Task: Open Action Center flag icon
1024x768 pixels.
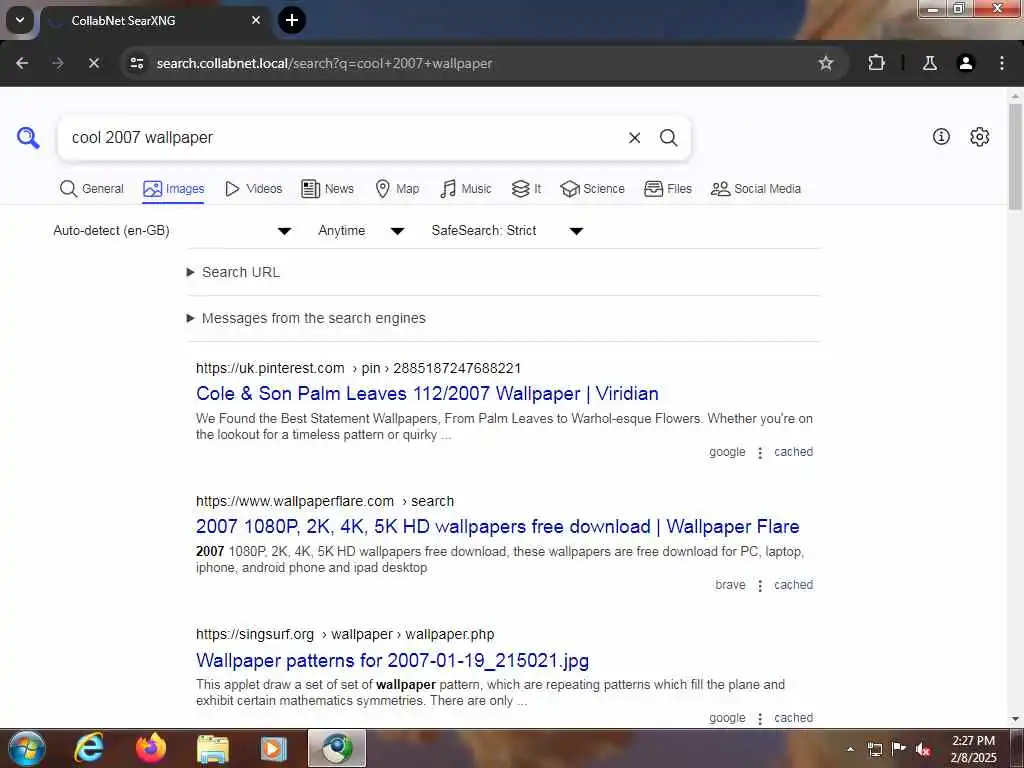Action: (x=899, y=748)
